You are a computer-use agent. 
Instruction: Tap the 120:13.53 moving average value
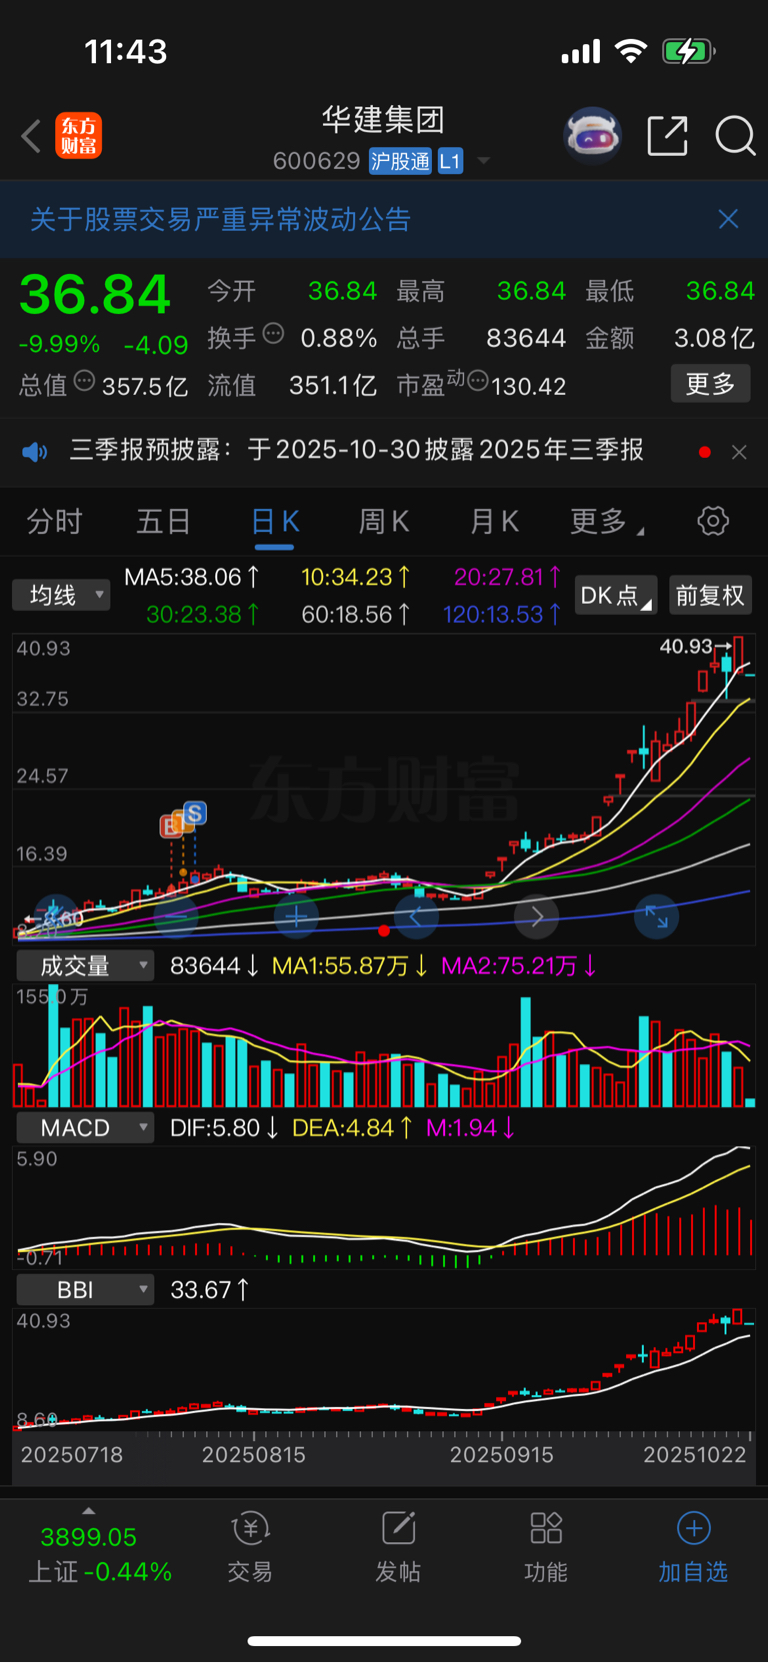click(x=502, y=614)
